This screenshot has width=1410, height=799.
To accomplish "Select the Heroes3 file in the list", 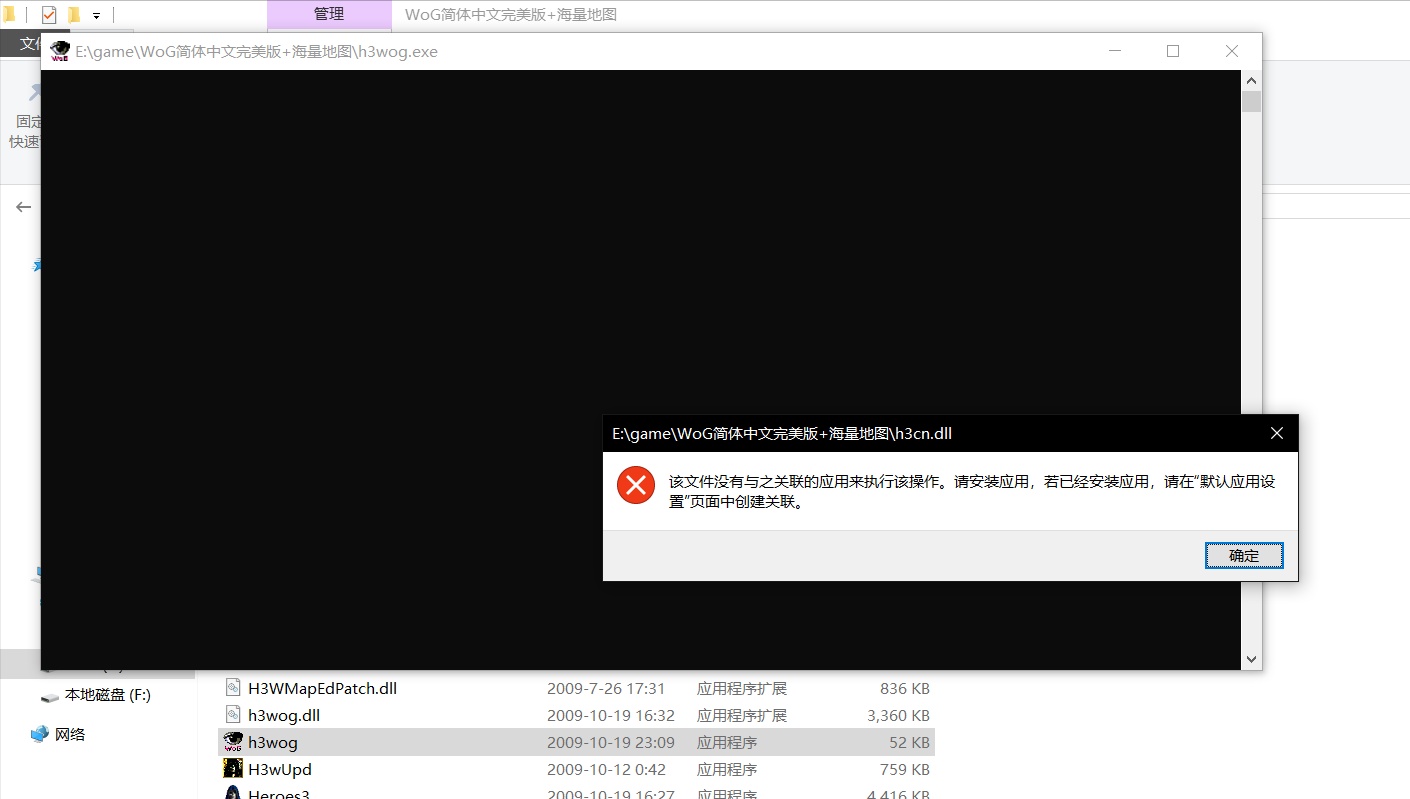I will 280,793.
